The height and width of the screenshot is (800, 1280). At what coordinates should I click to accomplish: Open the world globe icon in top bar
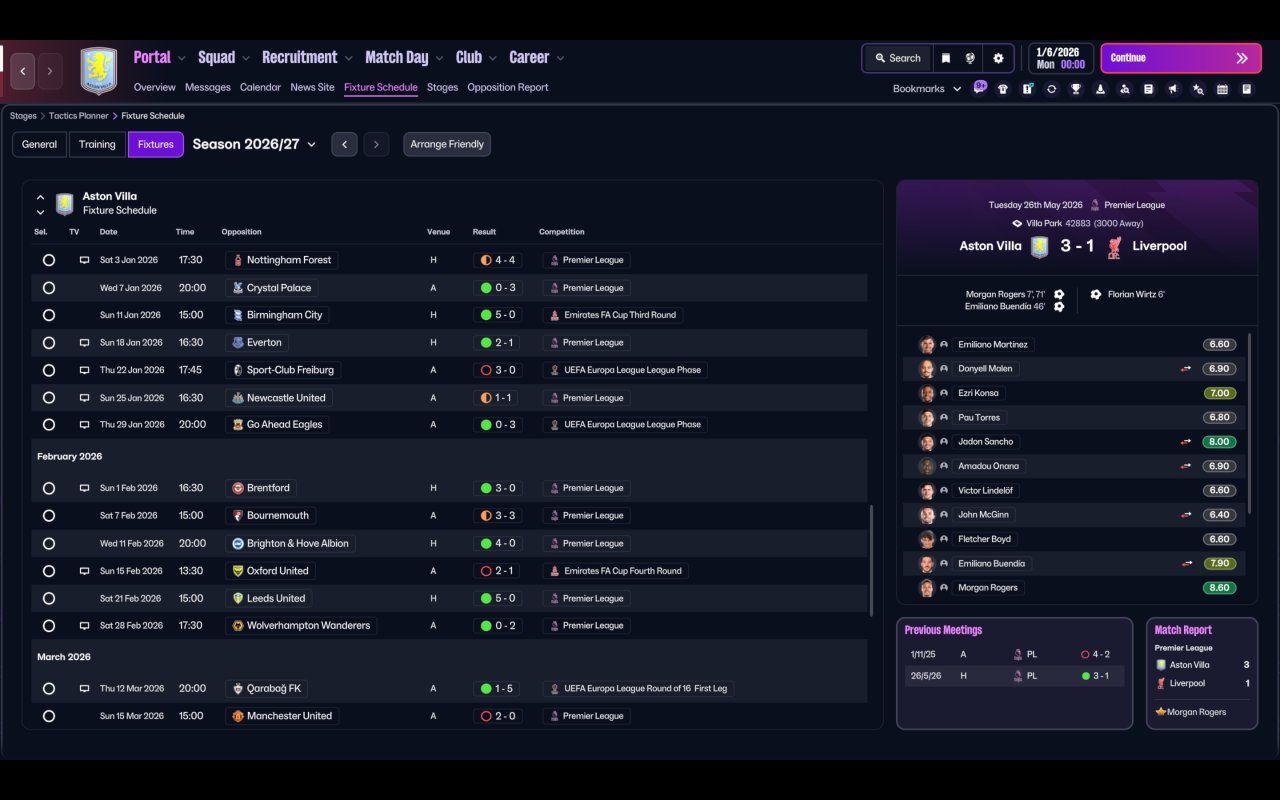point(970,58)
